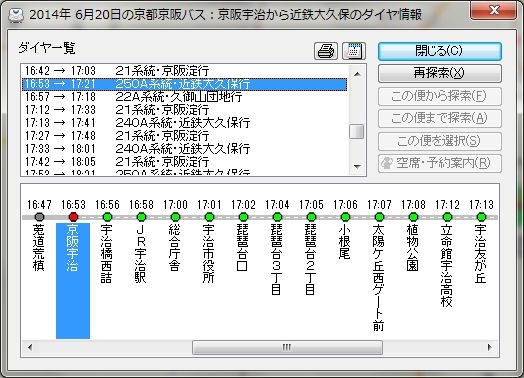The height and width of the screenshot is (378, 524).
Task: Select the 17:27 → 17:48 21系統 row
Action: point(184,136)
